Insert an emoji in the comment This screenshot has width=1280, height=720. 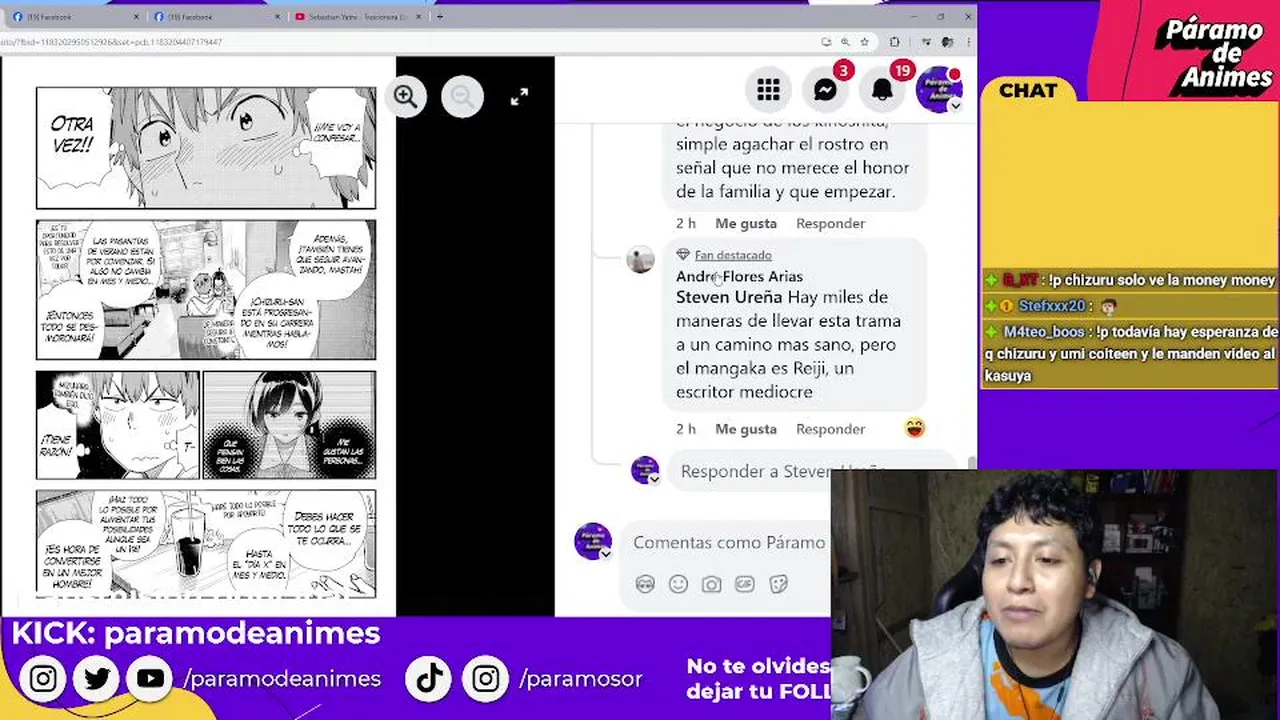pyautogui.click(x=678, y=584)
